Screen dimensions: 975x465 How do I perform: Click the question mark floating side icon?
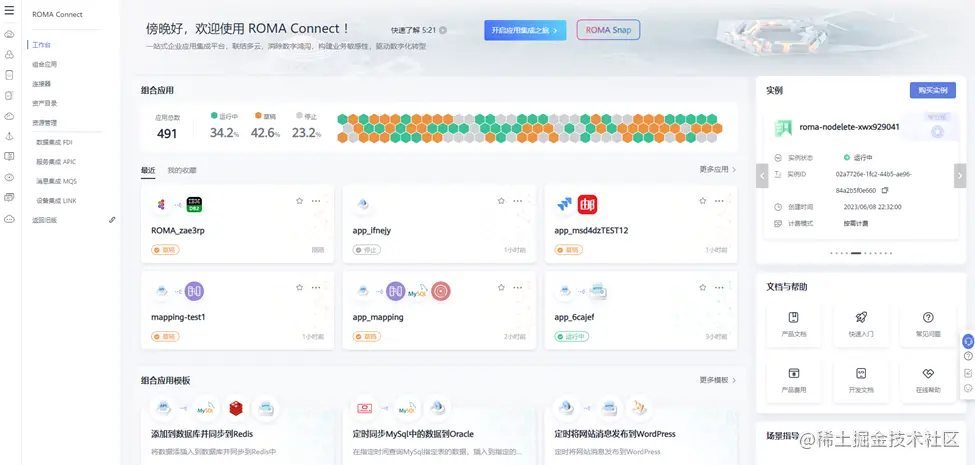click(x=968, y=356)
